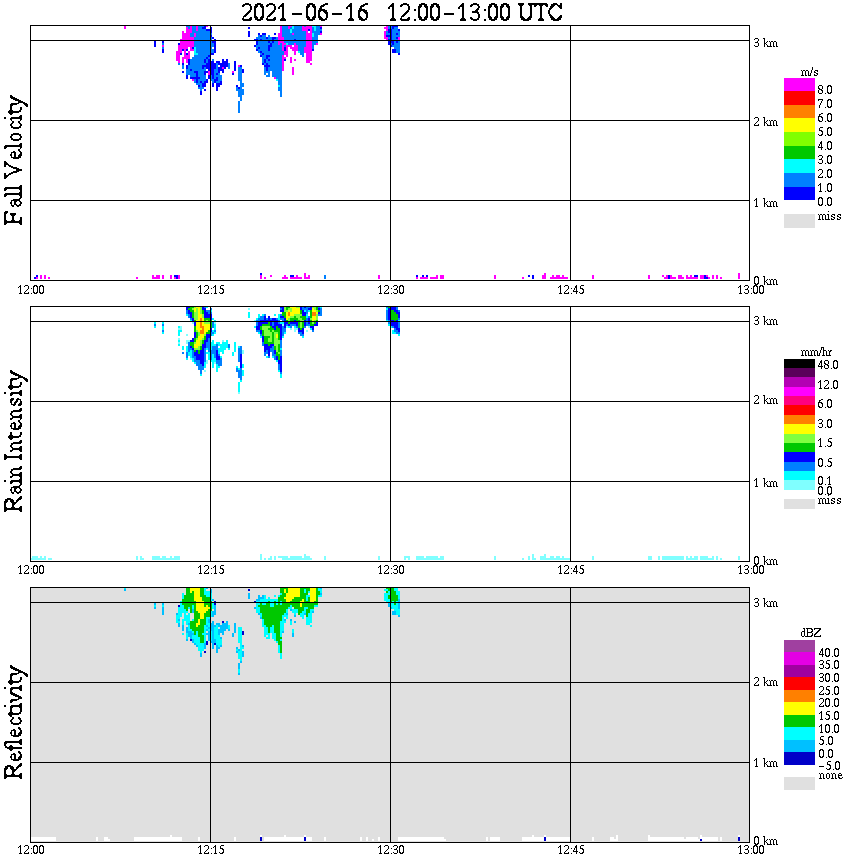Click the gray 'miss' swatch in the mm/hr legend
This screenshot has height=868, width=850.
(x=799, y=504)
